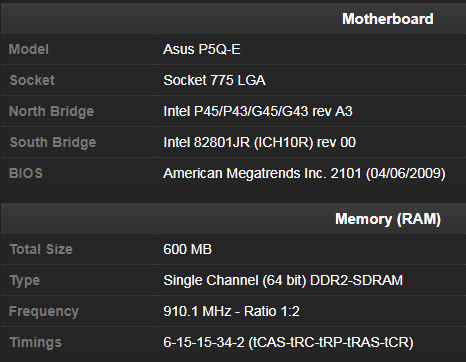Click the 600 MB value
This screenshot has width=466, height=362.
click(187, 249)
